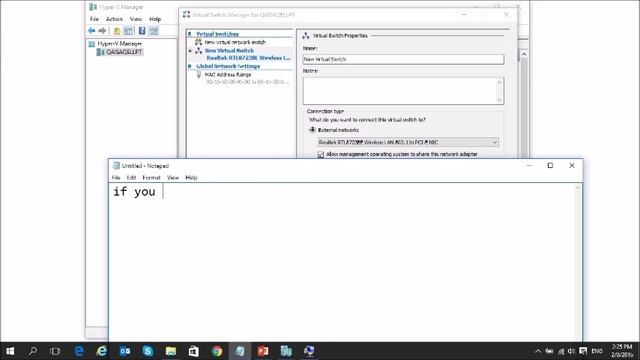The height and width of the screenshot is (360, 640).
Task: Open File menu in Notepad
Action: coord(116,178)
